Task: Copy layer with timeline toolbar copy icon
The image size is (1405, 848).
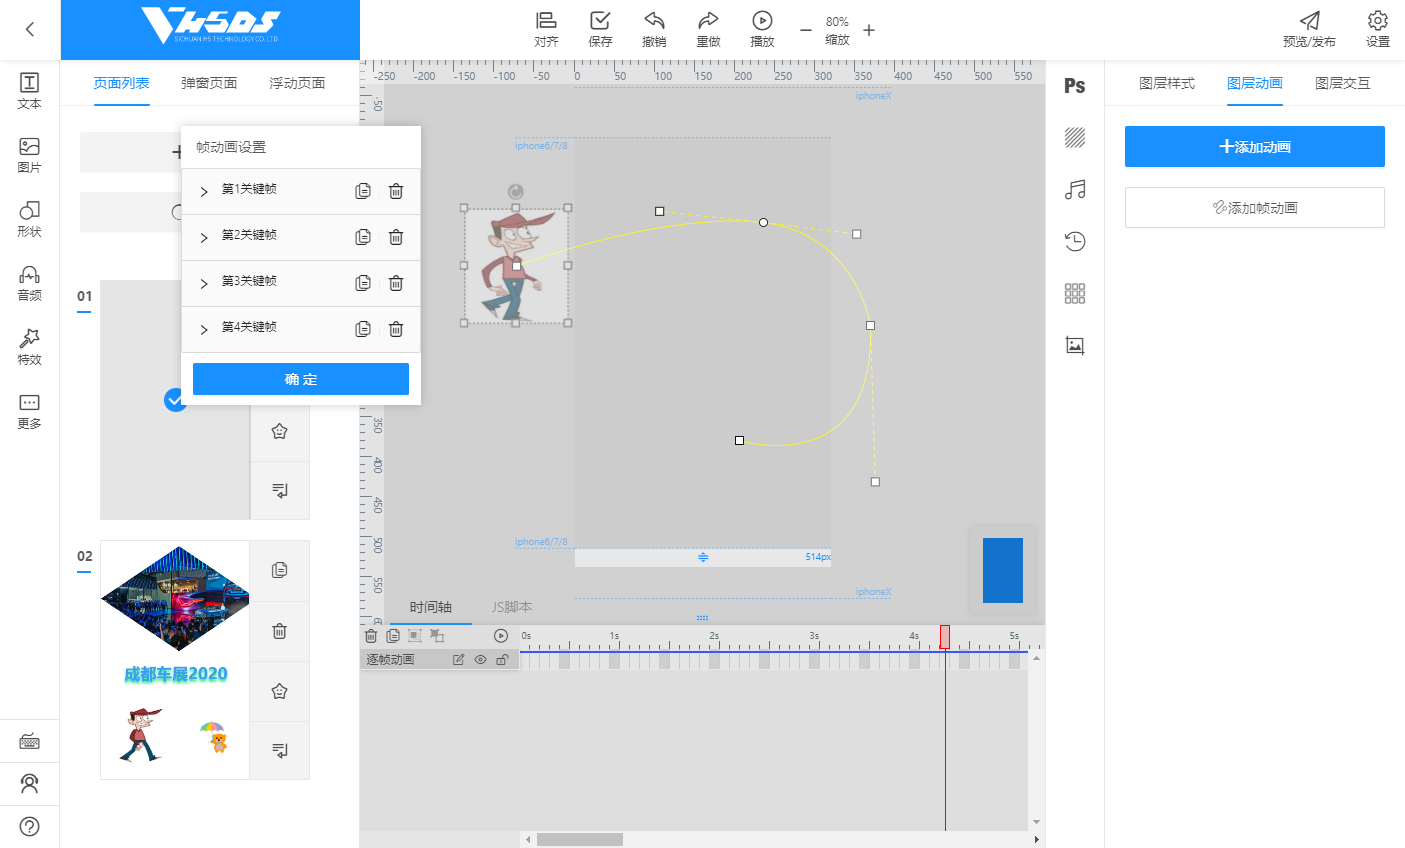Action: click(393, 636)
